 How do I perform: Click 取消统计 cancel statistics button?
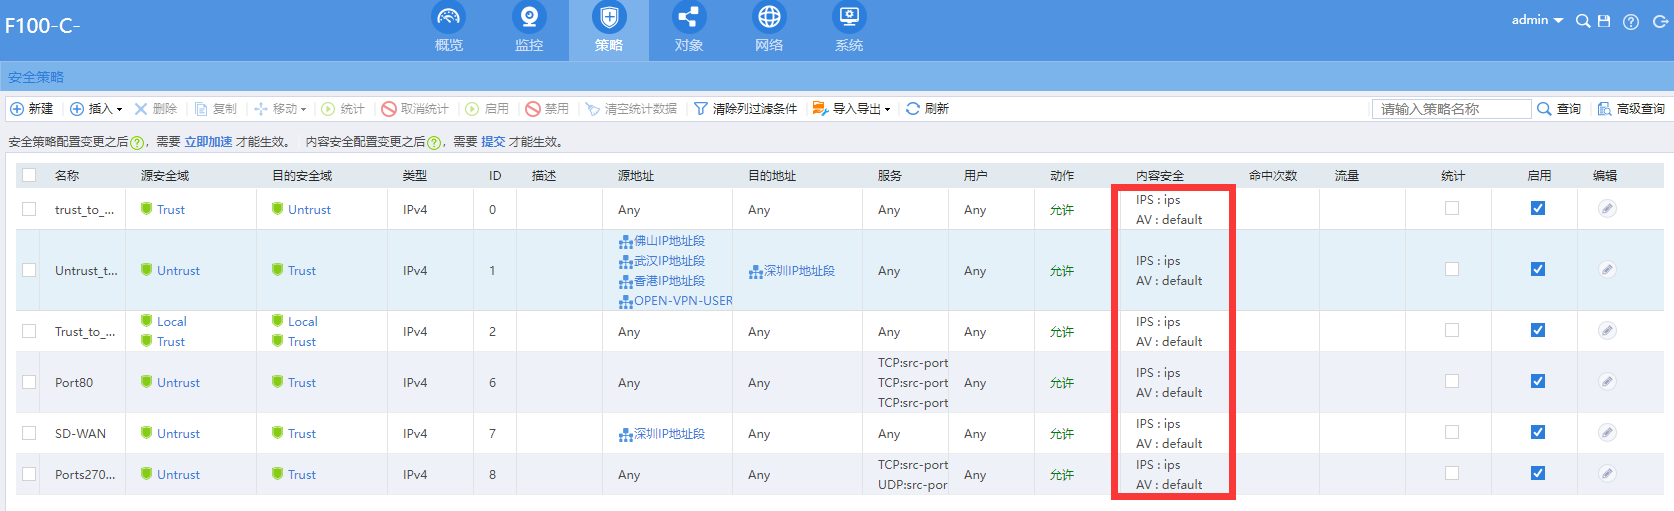point(415,109)
